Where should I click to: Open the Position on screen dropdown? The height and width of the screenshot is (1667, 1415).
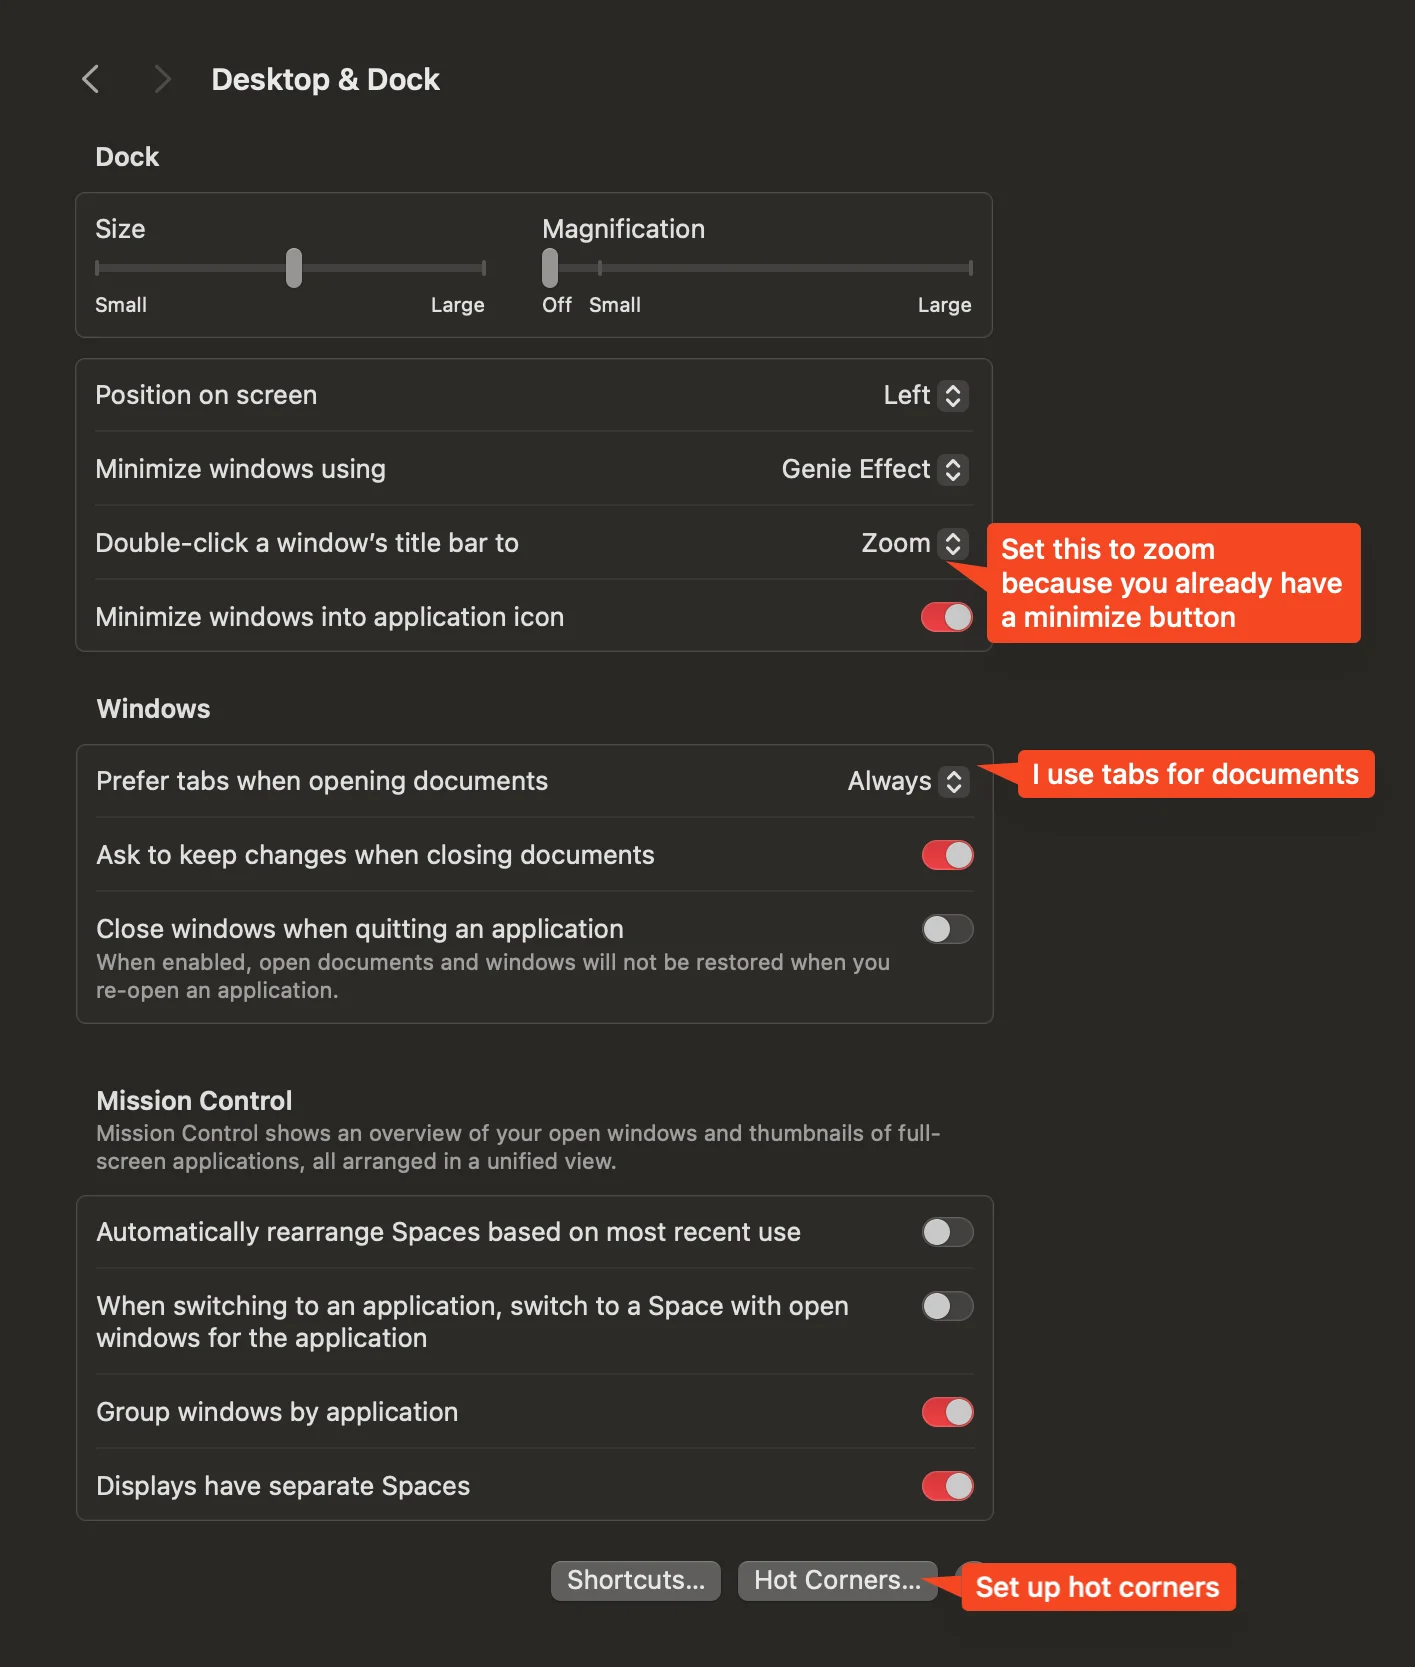coord(925,396)
